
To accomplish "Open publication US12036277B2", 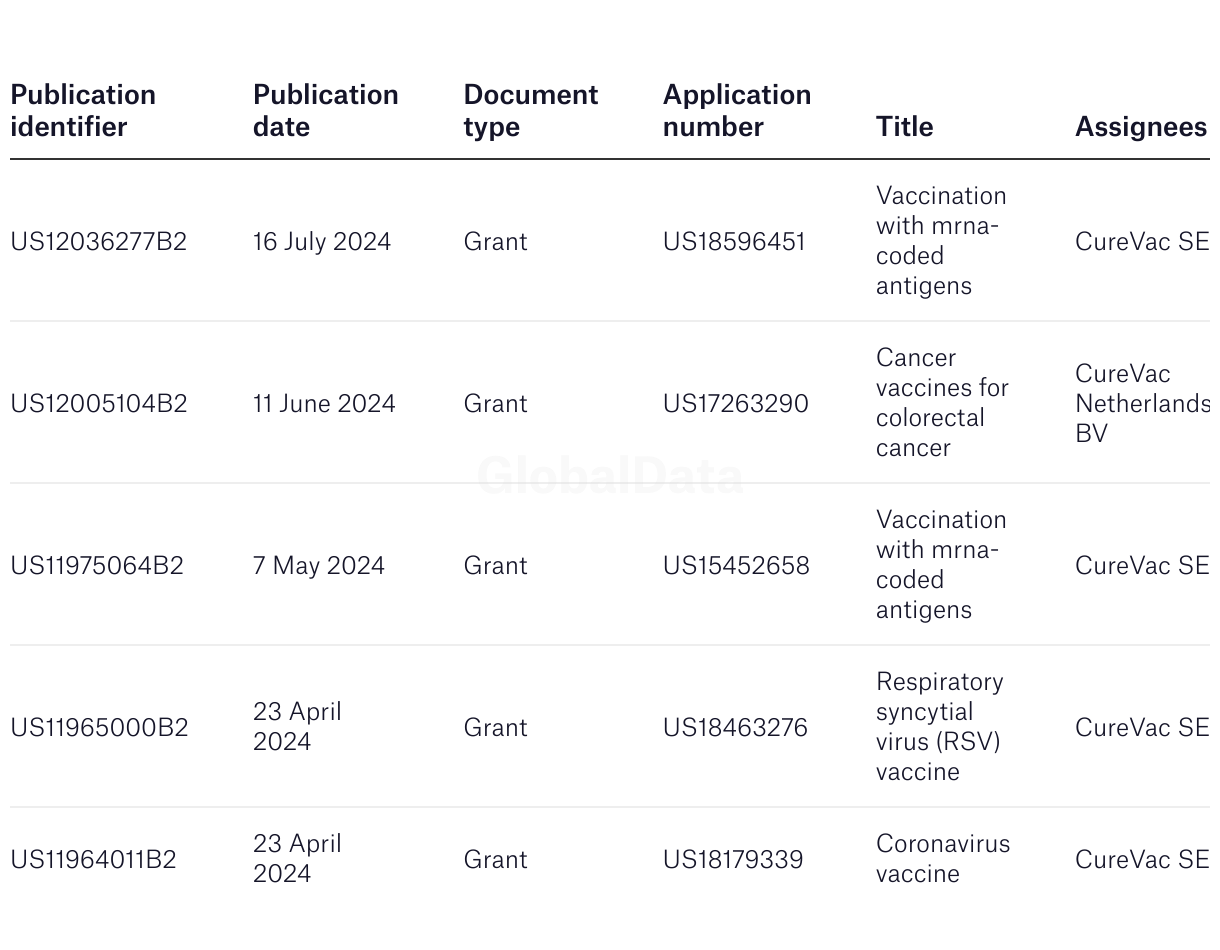I will [98, 242].
